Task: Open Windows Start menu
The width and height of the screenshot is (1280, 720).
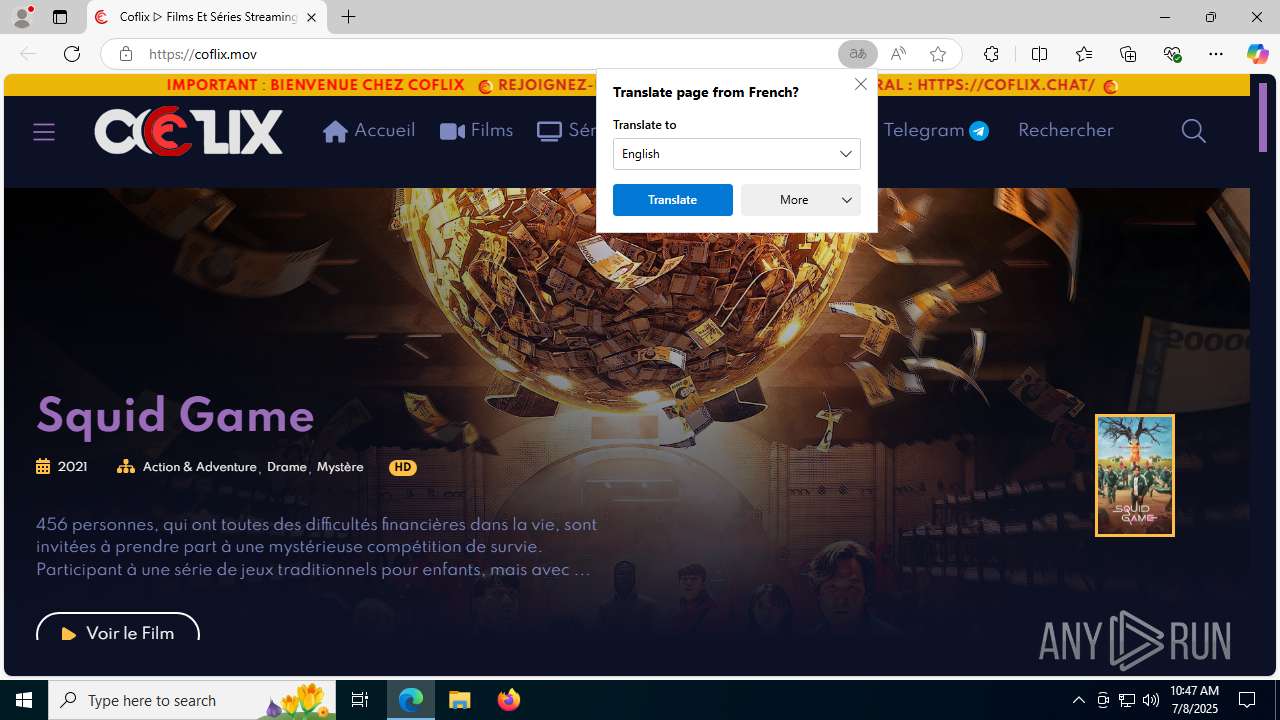Action: tap(24, 700)
